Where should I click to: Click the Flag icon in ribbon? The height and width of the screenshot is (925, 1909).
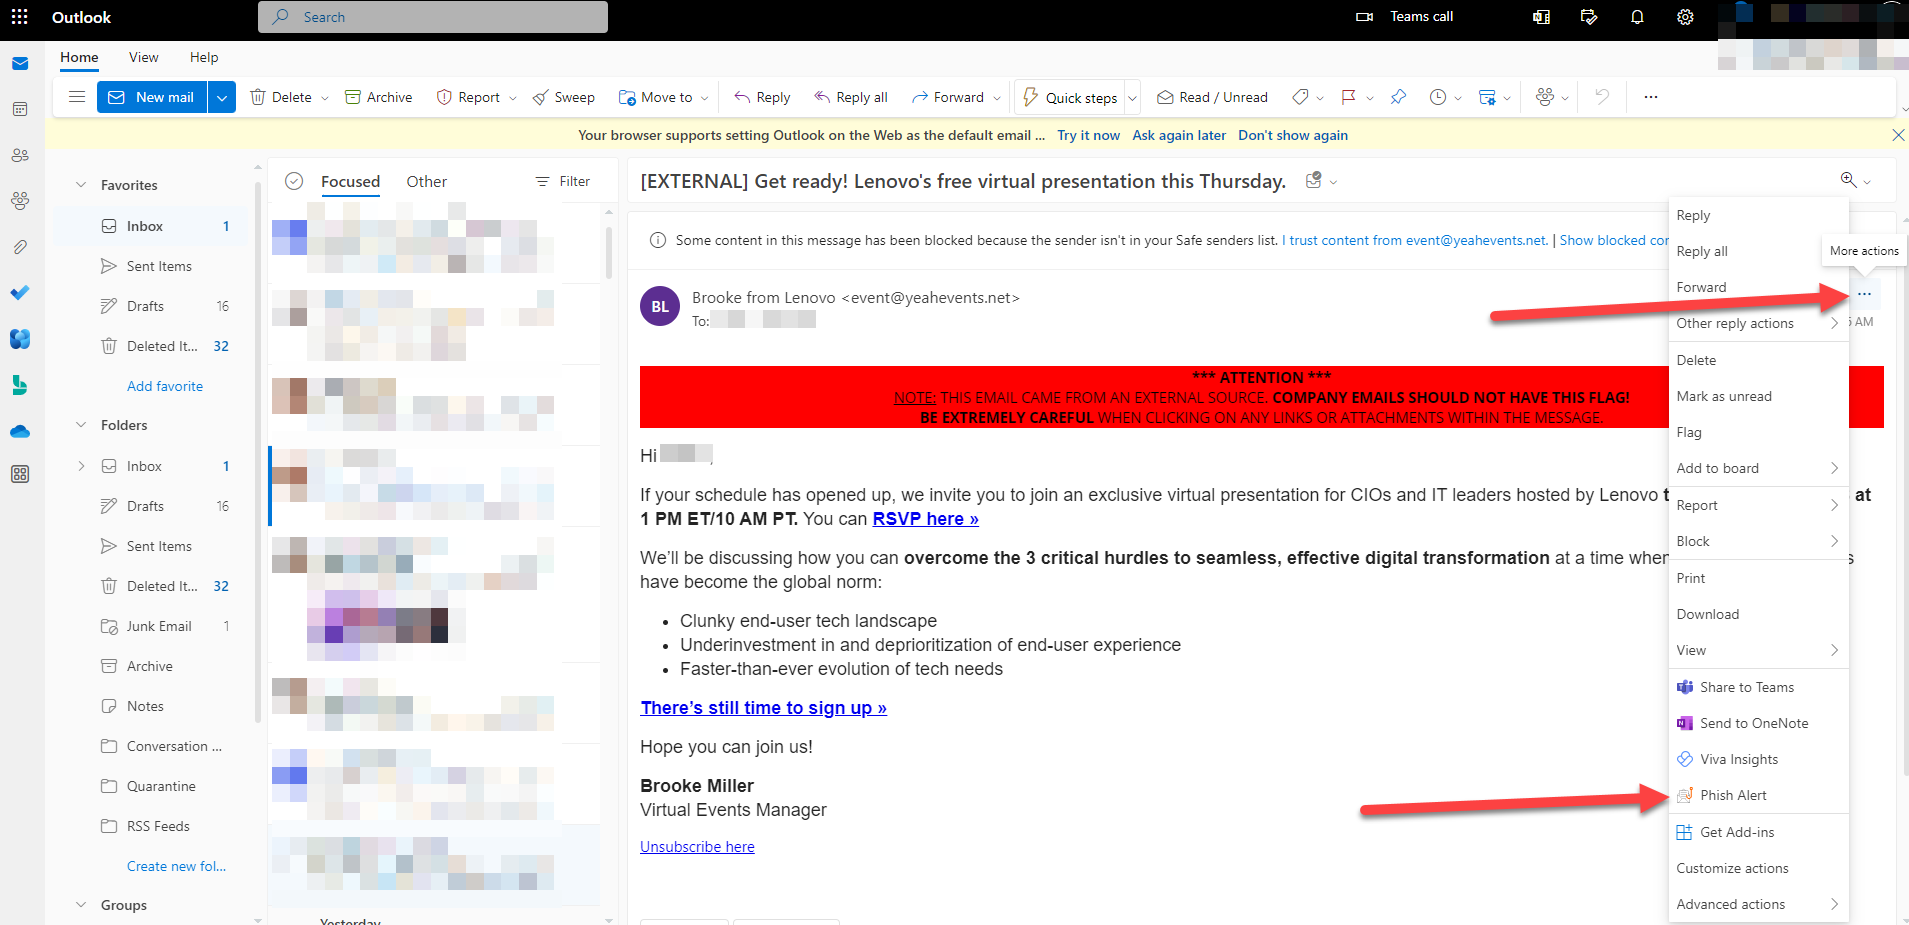tap(1348, 97)
